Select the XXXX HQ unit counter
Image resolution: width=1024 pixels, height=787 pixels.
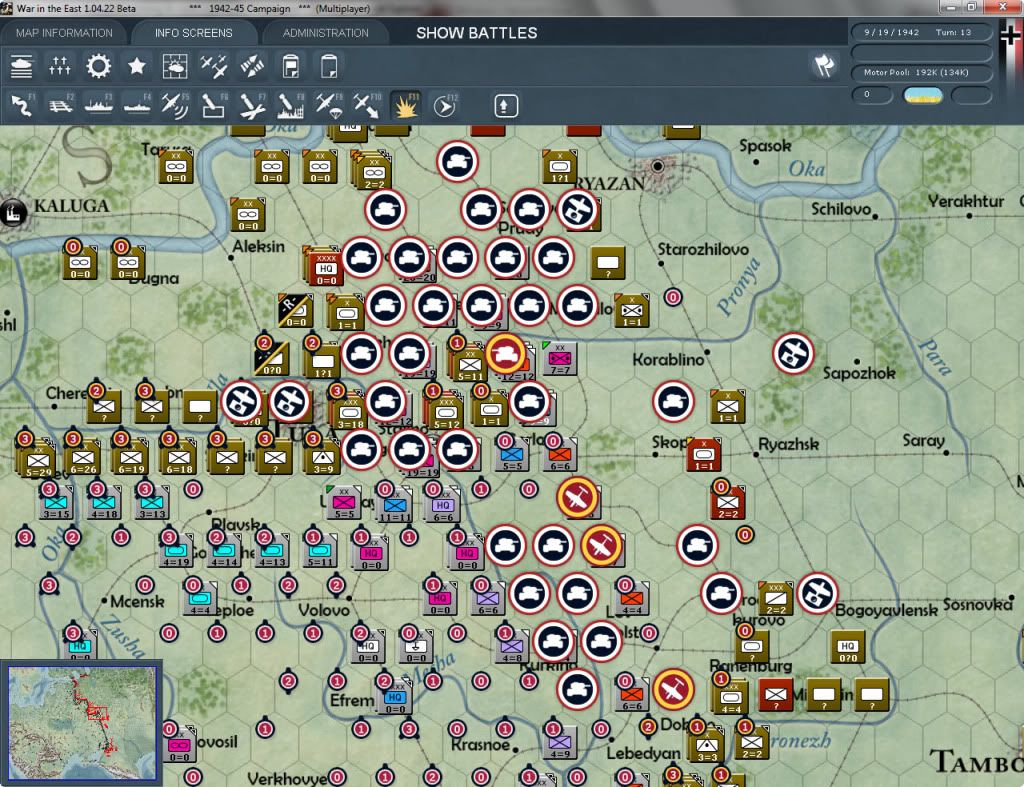coord(326,268)
